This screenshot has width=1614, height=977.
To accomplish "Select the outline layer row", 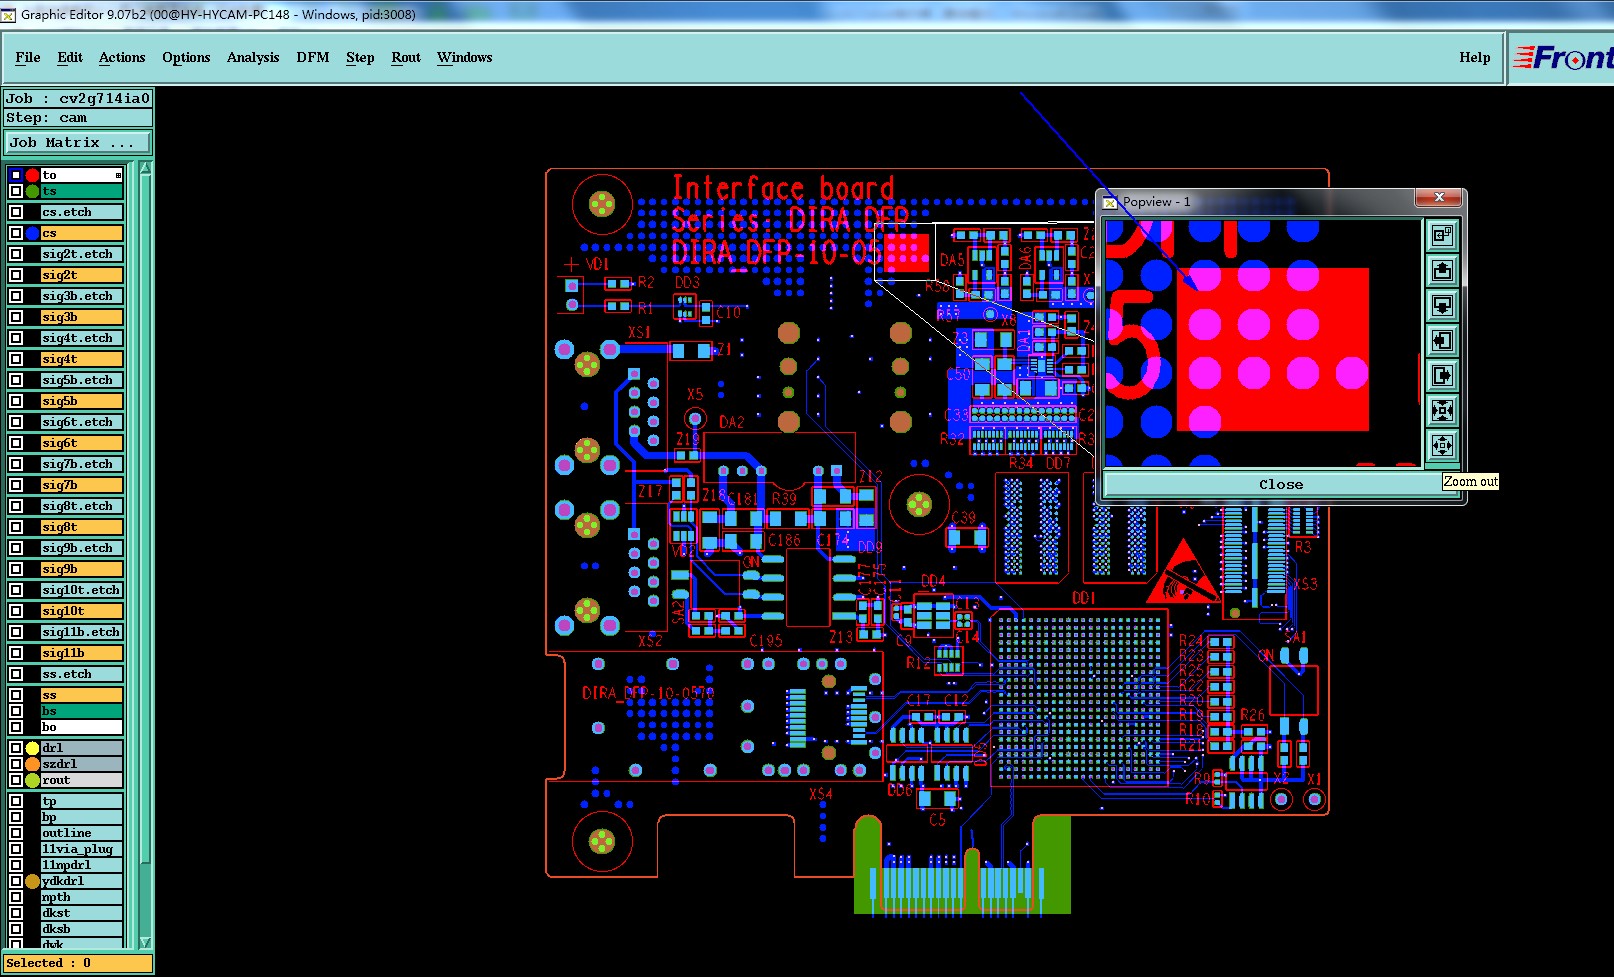I will (x=81, y=833).
